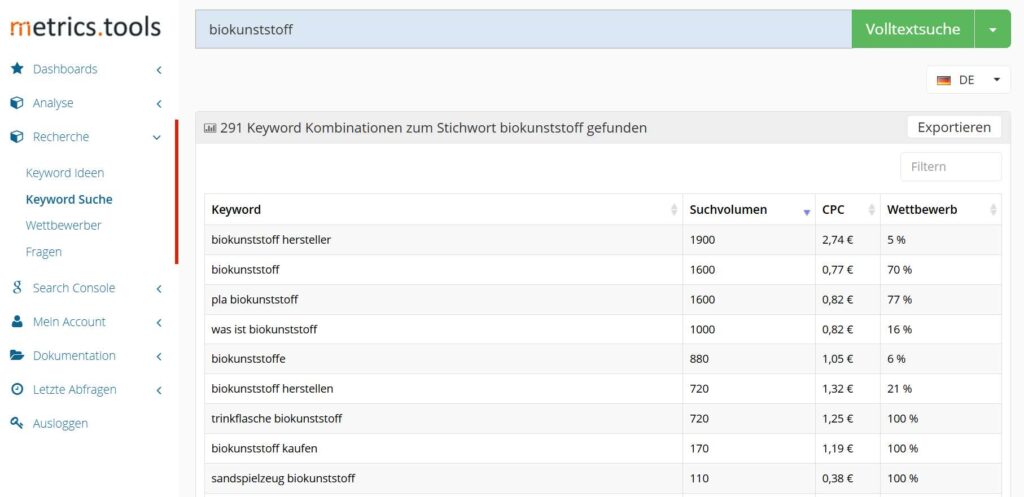Open the Analyse menu
This screenshot has width=1024, height=497.
point(53,103)
